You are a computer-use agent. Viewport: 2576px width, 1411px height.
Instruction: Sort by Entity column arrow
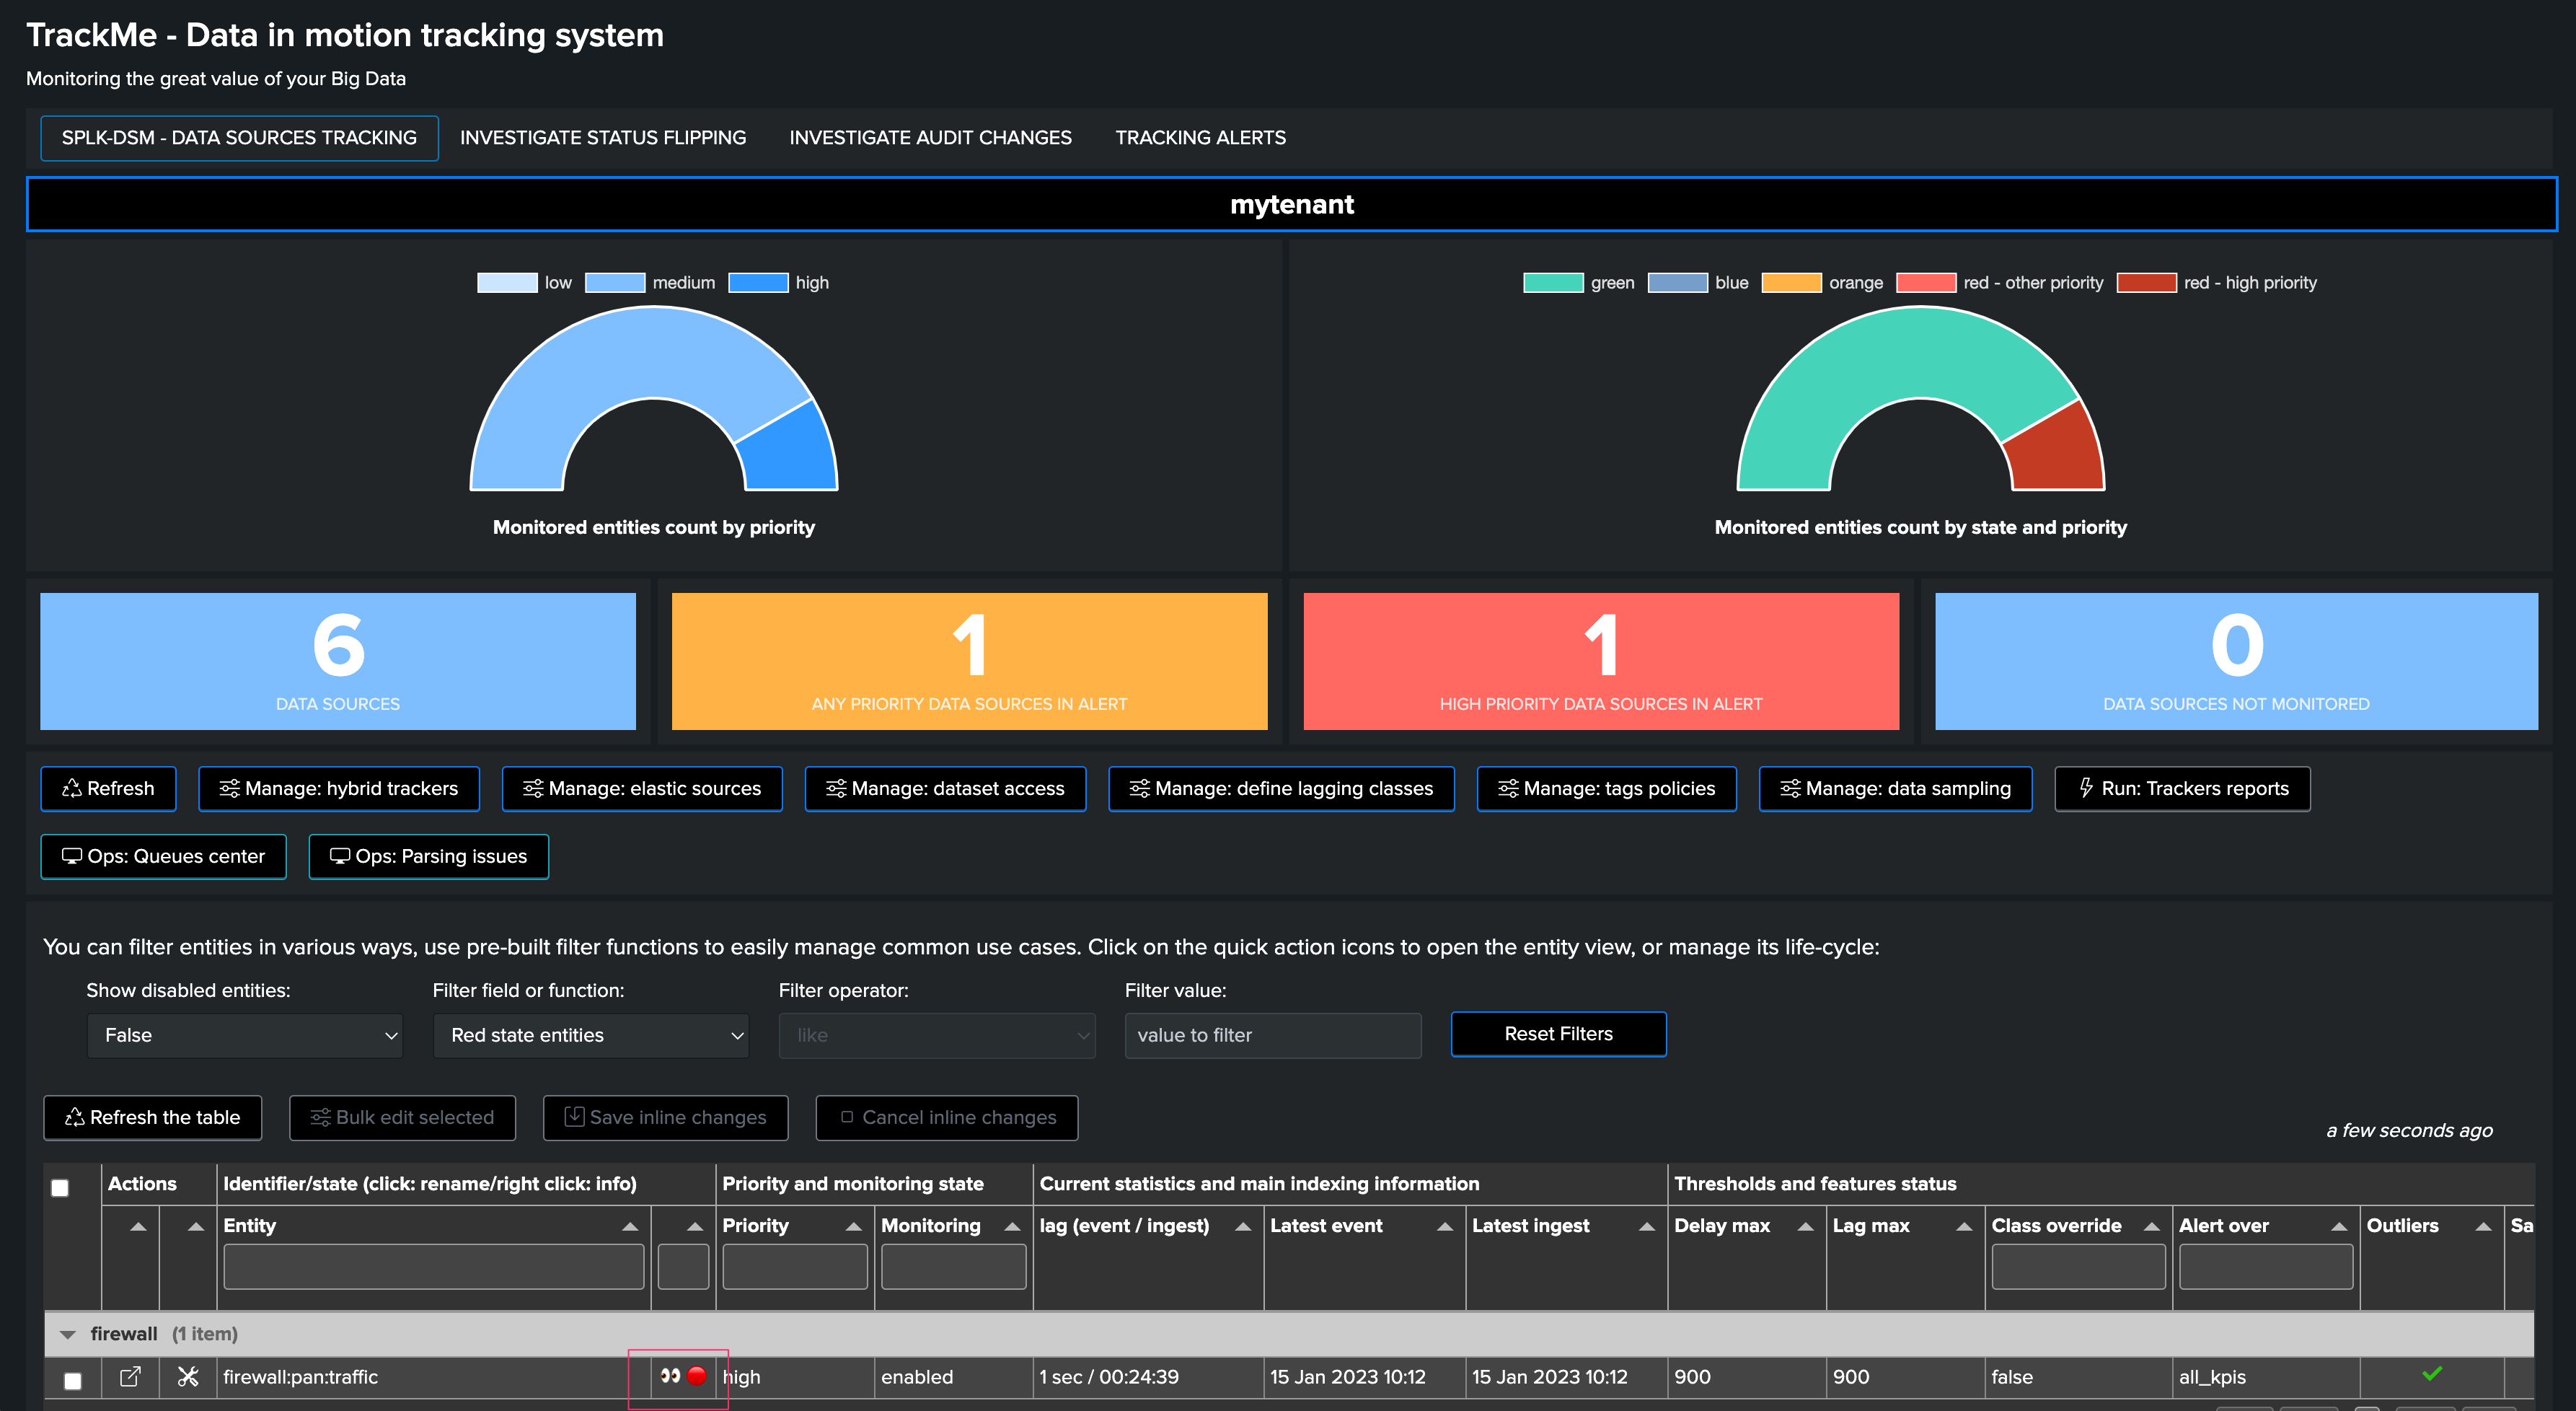630,1226
